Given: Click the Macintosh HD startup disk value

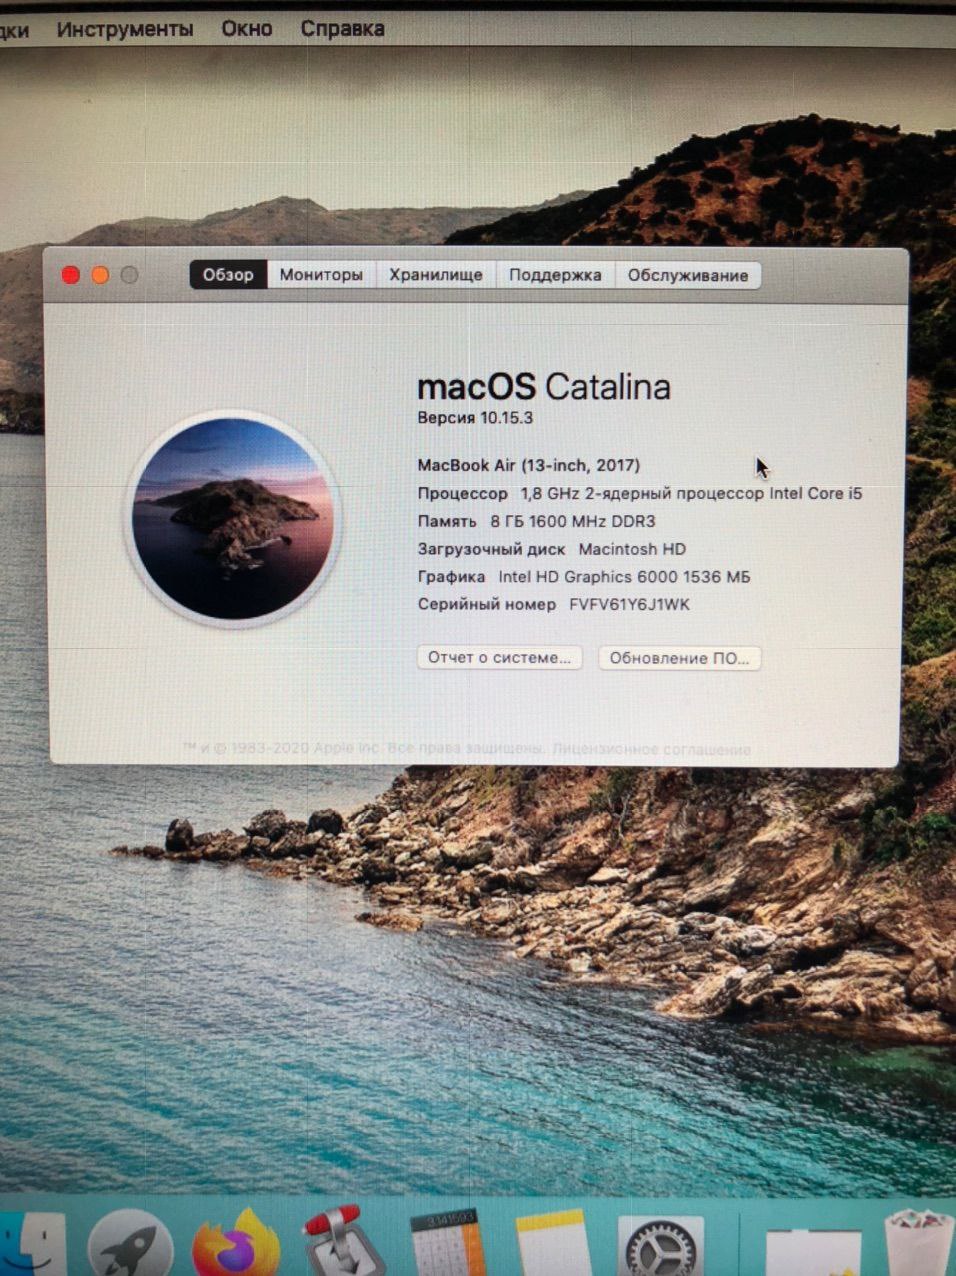Looking at the screenshot, I should point(632,549).
